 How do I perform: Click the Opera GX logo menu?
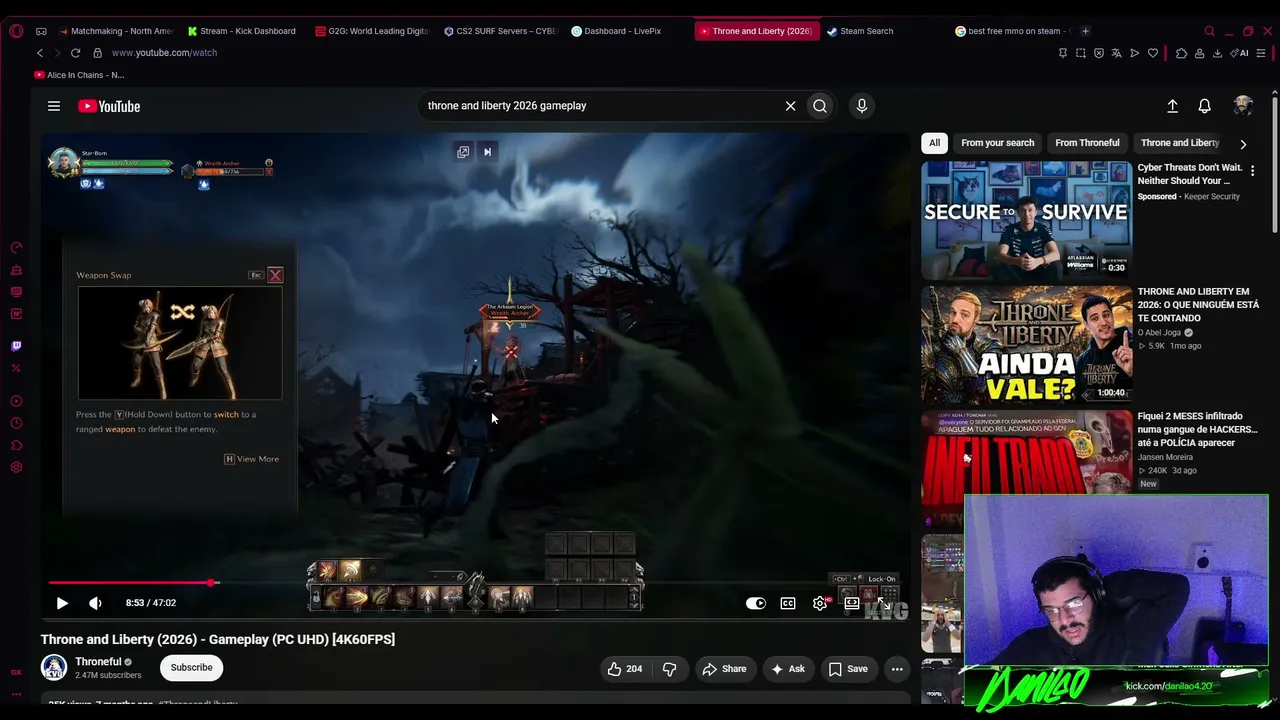point(16,31)
